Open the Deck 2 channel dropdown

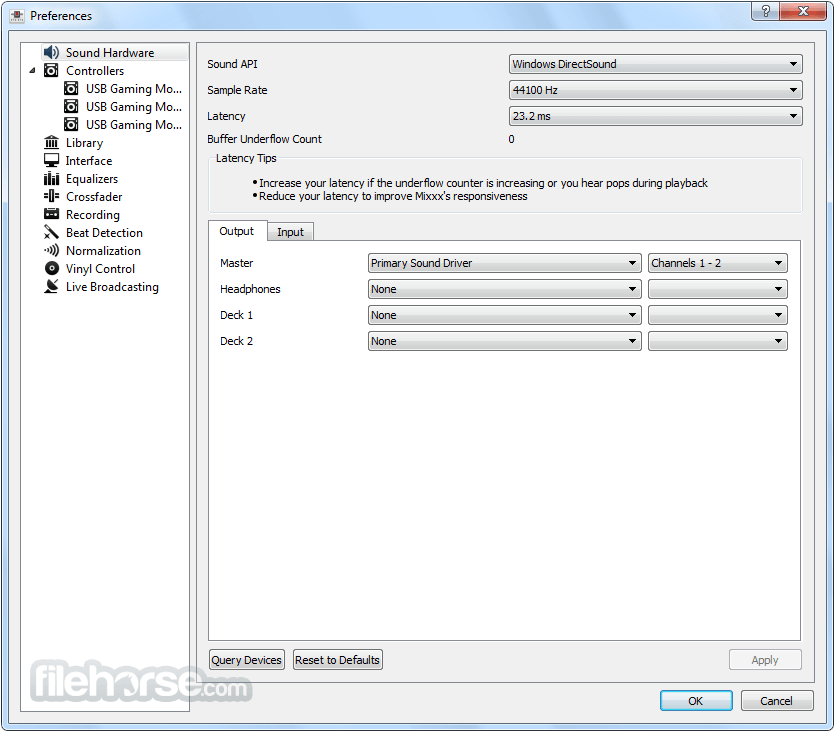click(717, 341)
